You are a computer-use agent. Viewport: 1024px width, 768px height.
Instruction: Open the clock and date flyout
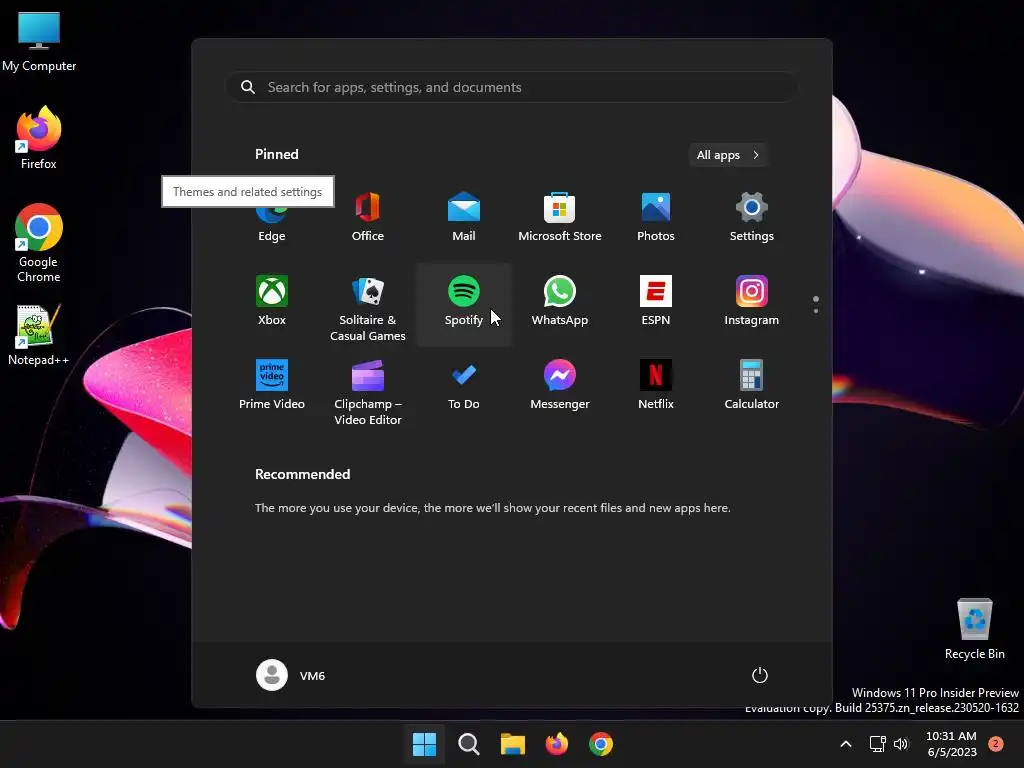click(952, 744)
